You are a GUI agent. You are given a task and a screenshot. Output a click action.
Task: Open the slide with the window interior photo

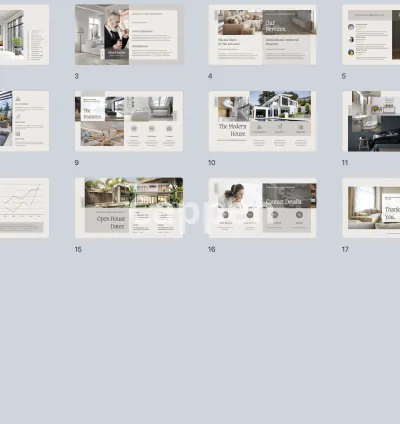click(x=24, y=35)
